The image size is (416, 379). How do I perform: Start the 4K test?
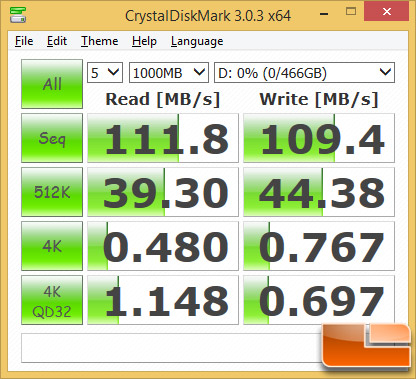[52, 246]
